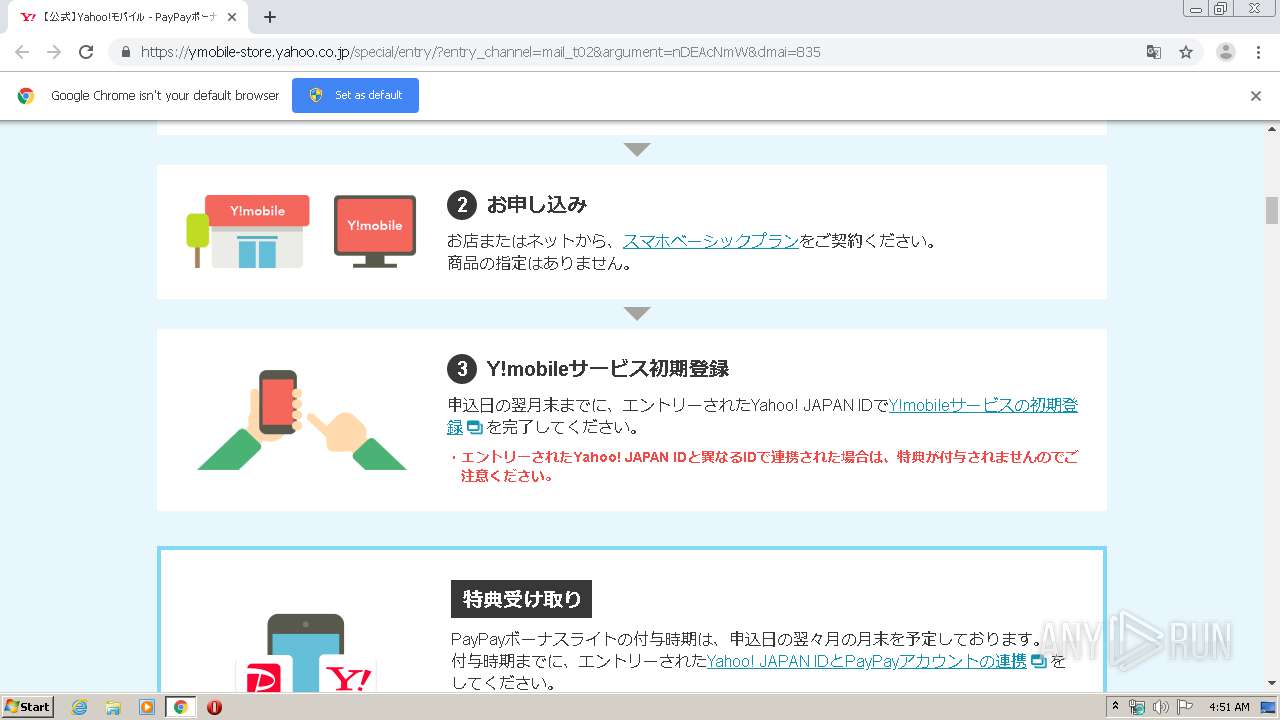Open the red Opera taskbar icon
This screenshot has width=1280, height=720.
tap(214, 707)
